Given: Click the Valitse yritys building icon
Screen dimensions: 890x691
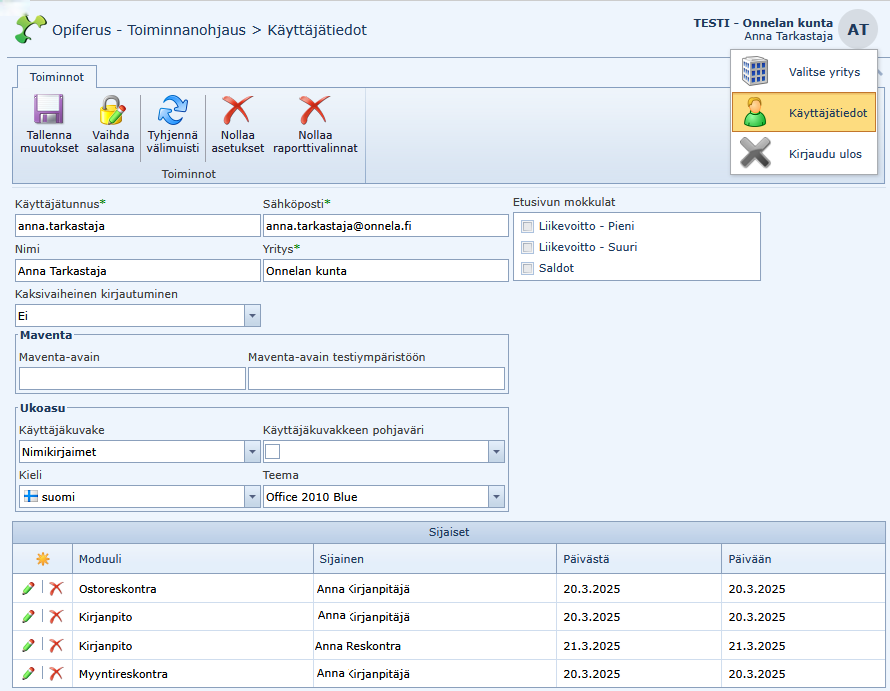Looking at the screenshot, I should click(x=755, y=72).
